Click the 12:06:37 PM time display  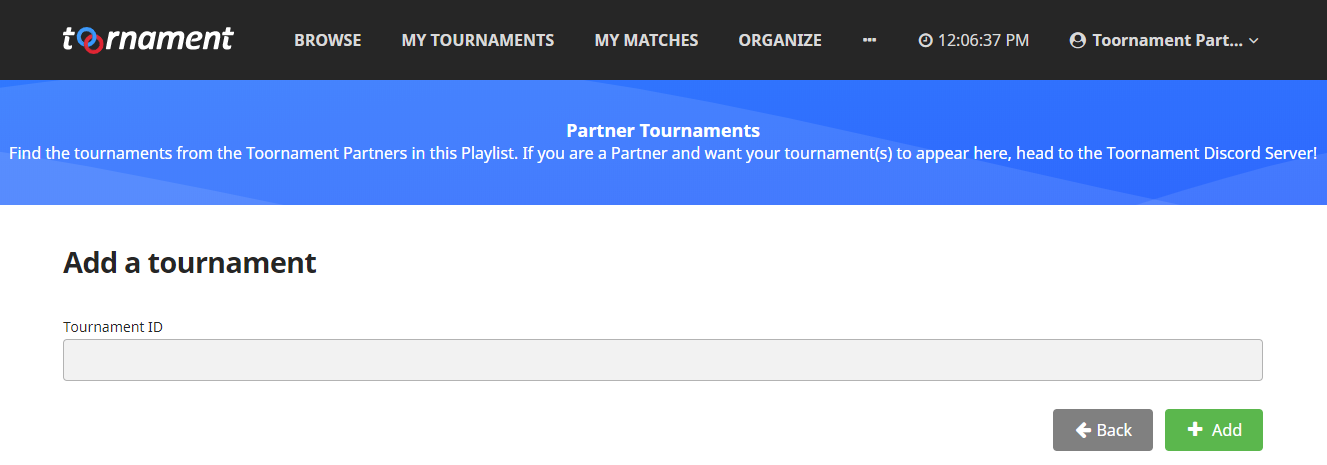click(983, 40)
